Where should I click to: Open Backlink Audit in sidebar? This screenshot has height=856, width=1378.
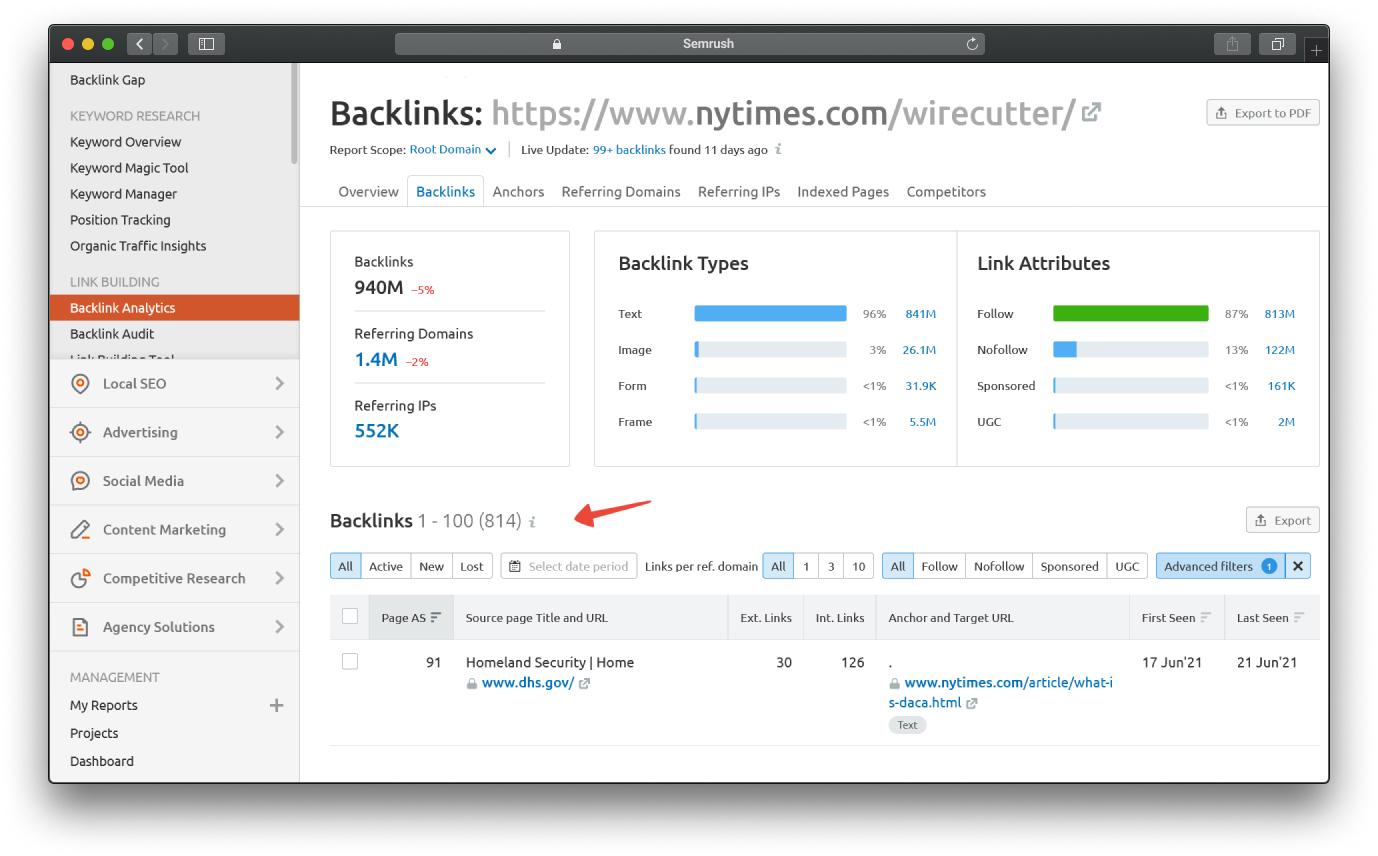click(x=112, y=334)
